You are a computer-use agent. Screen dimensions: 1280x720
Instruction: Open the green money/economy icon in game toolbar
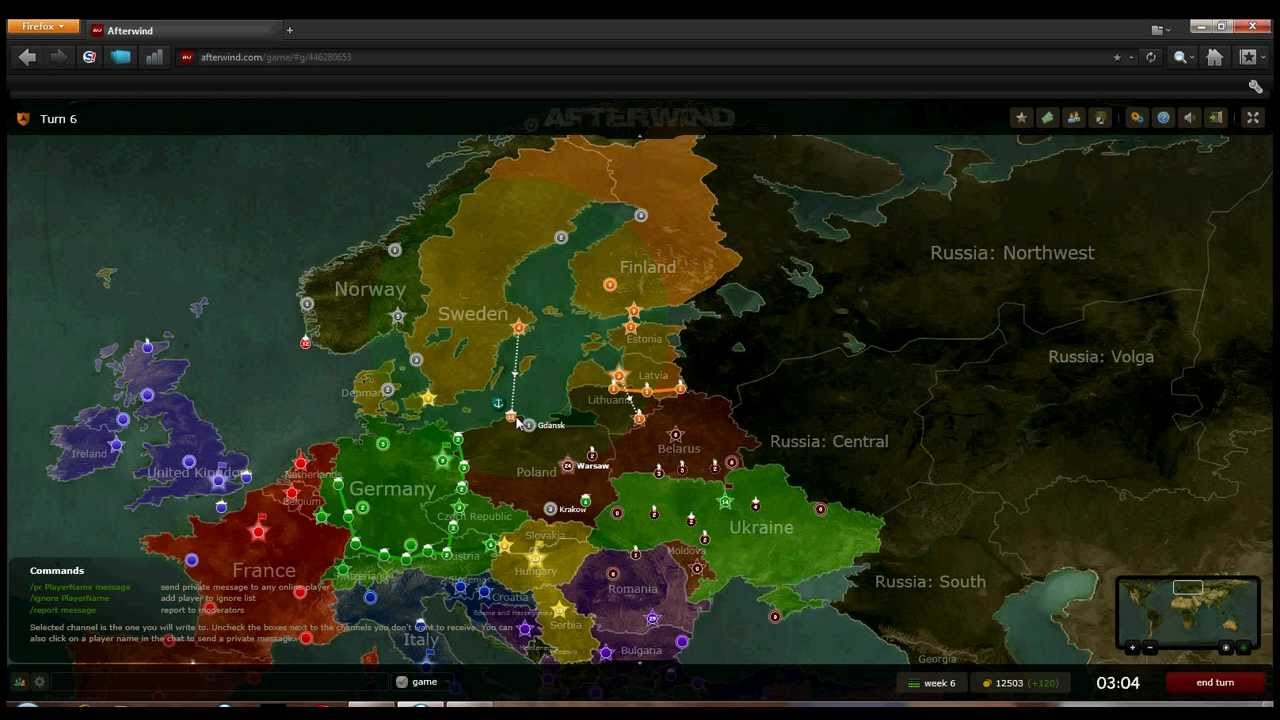click(1047, 118)
